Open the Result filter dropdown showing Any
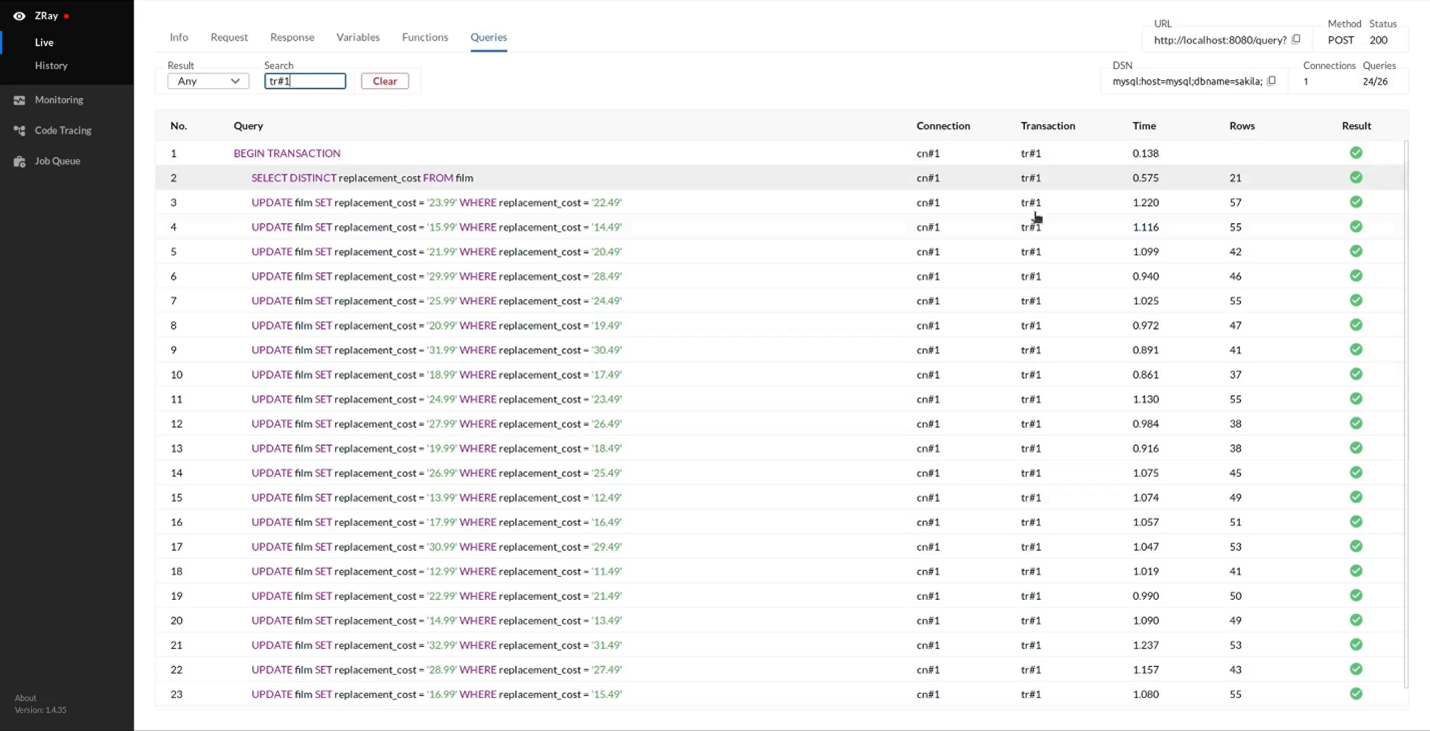 pyautogui.click(x=207, y=80)
